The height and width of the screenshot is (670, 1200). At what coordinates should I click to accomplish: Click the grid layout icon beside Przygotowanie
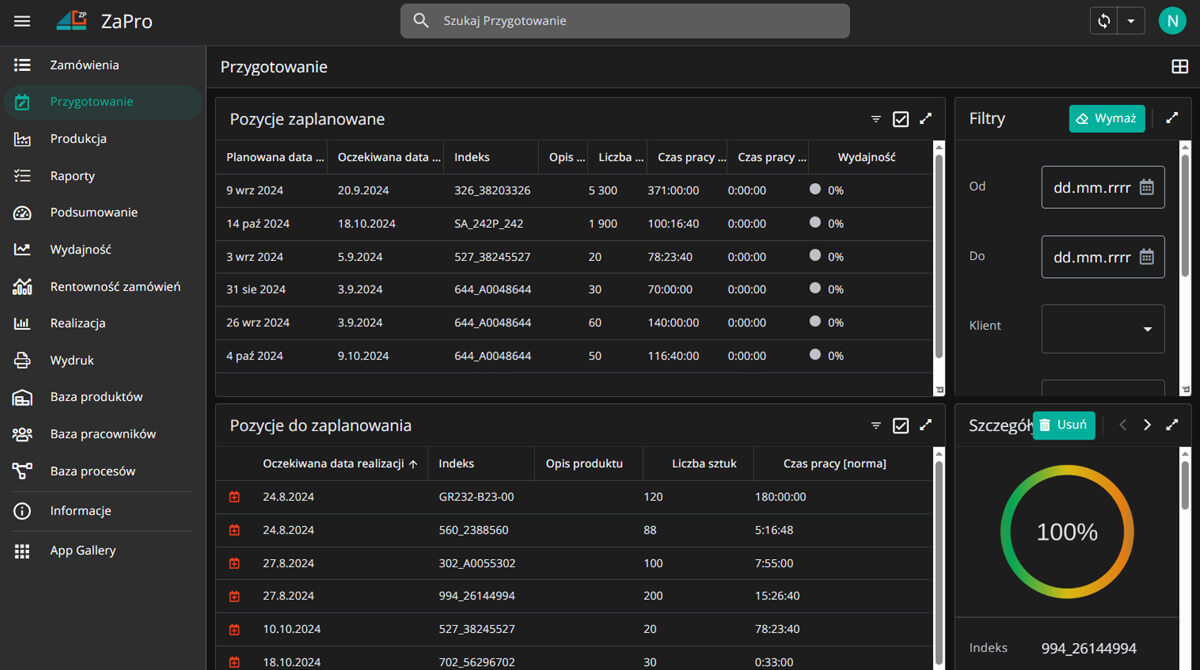pyautogui.click(x=1179, y=67)
